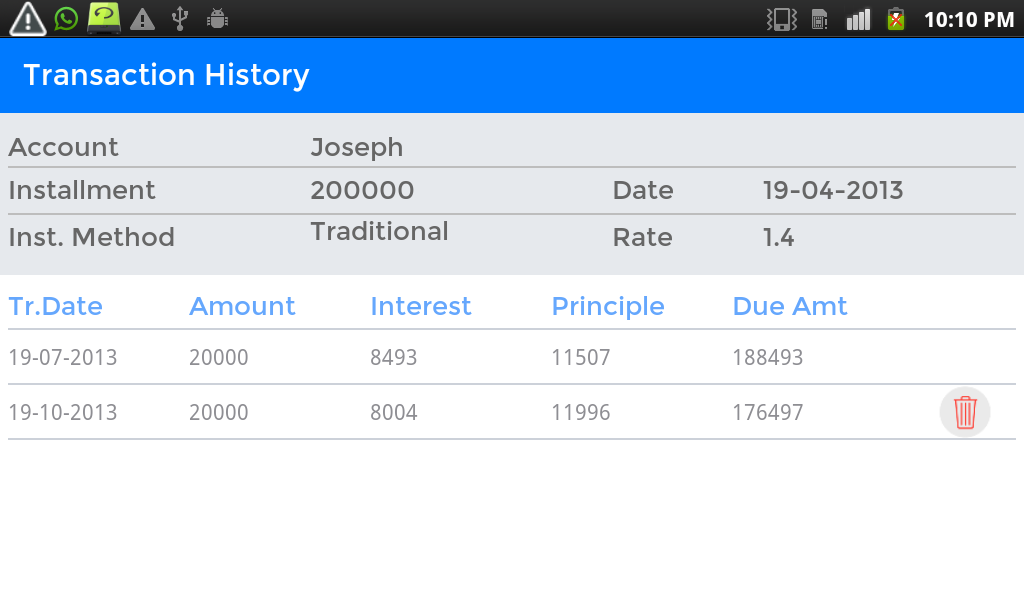Tap the Traditional installment method value

379,231
